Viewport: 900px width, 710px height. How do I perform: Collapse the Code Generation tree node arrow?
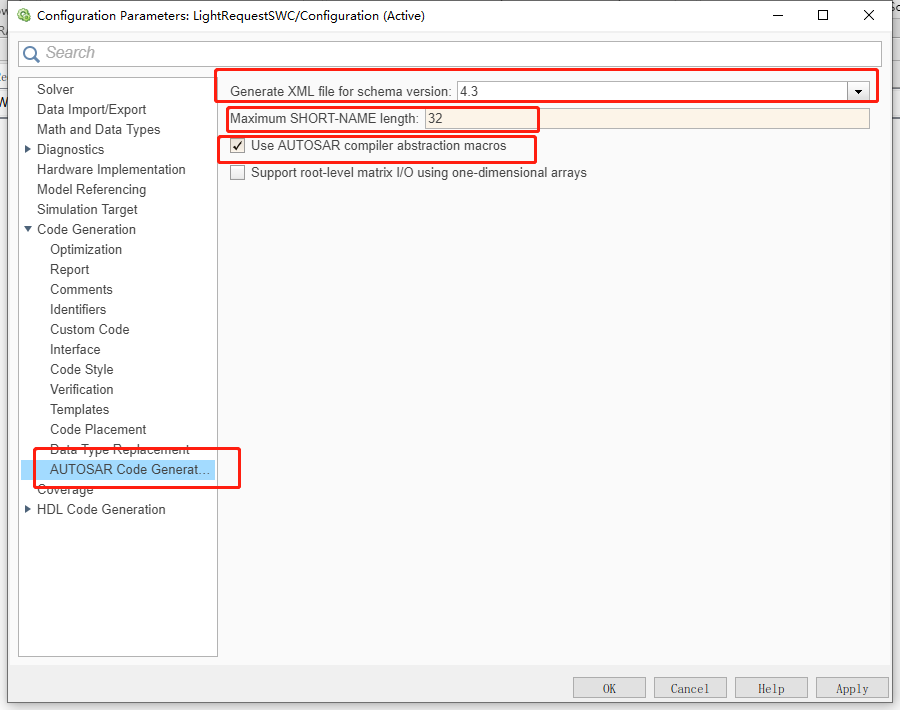point(28,229)
